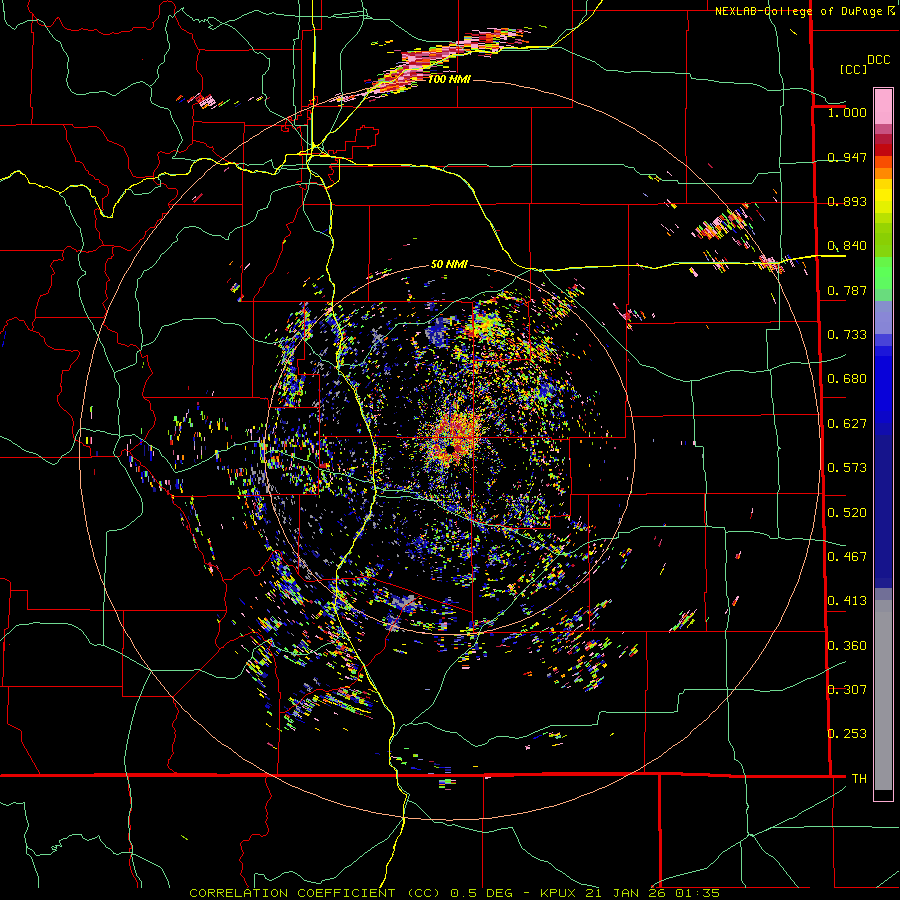Select the 0.893 scale label
Viewport: 900px width, 900px height.
[847, 201]
